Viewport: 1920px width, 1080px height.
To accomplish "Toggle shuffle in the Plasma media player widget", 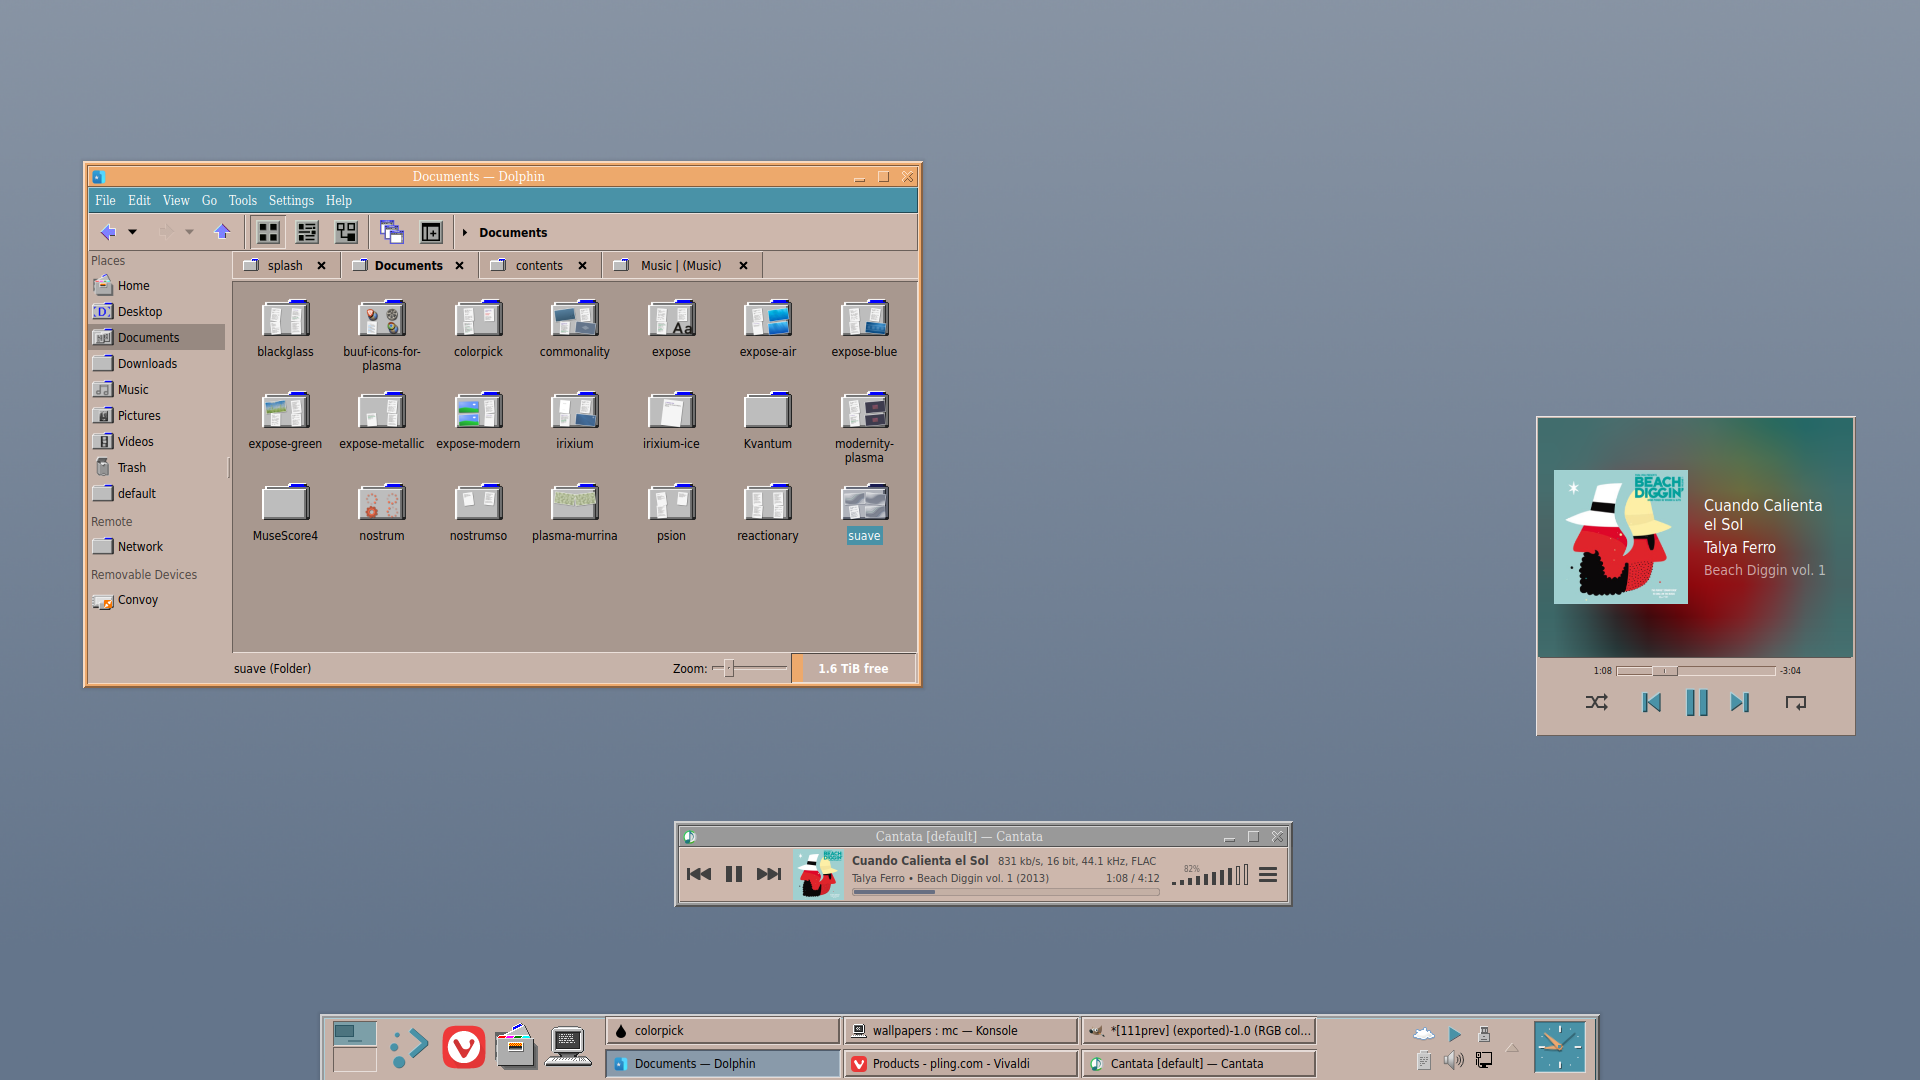I will pyautogui.click(x=1596, y=703).
